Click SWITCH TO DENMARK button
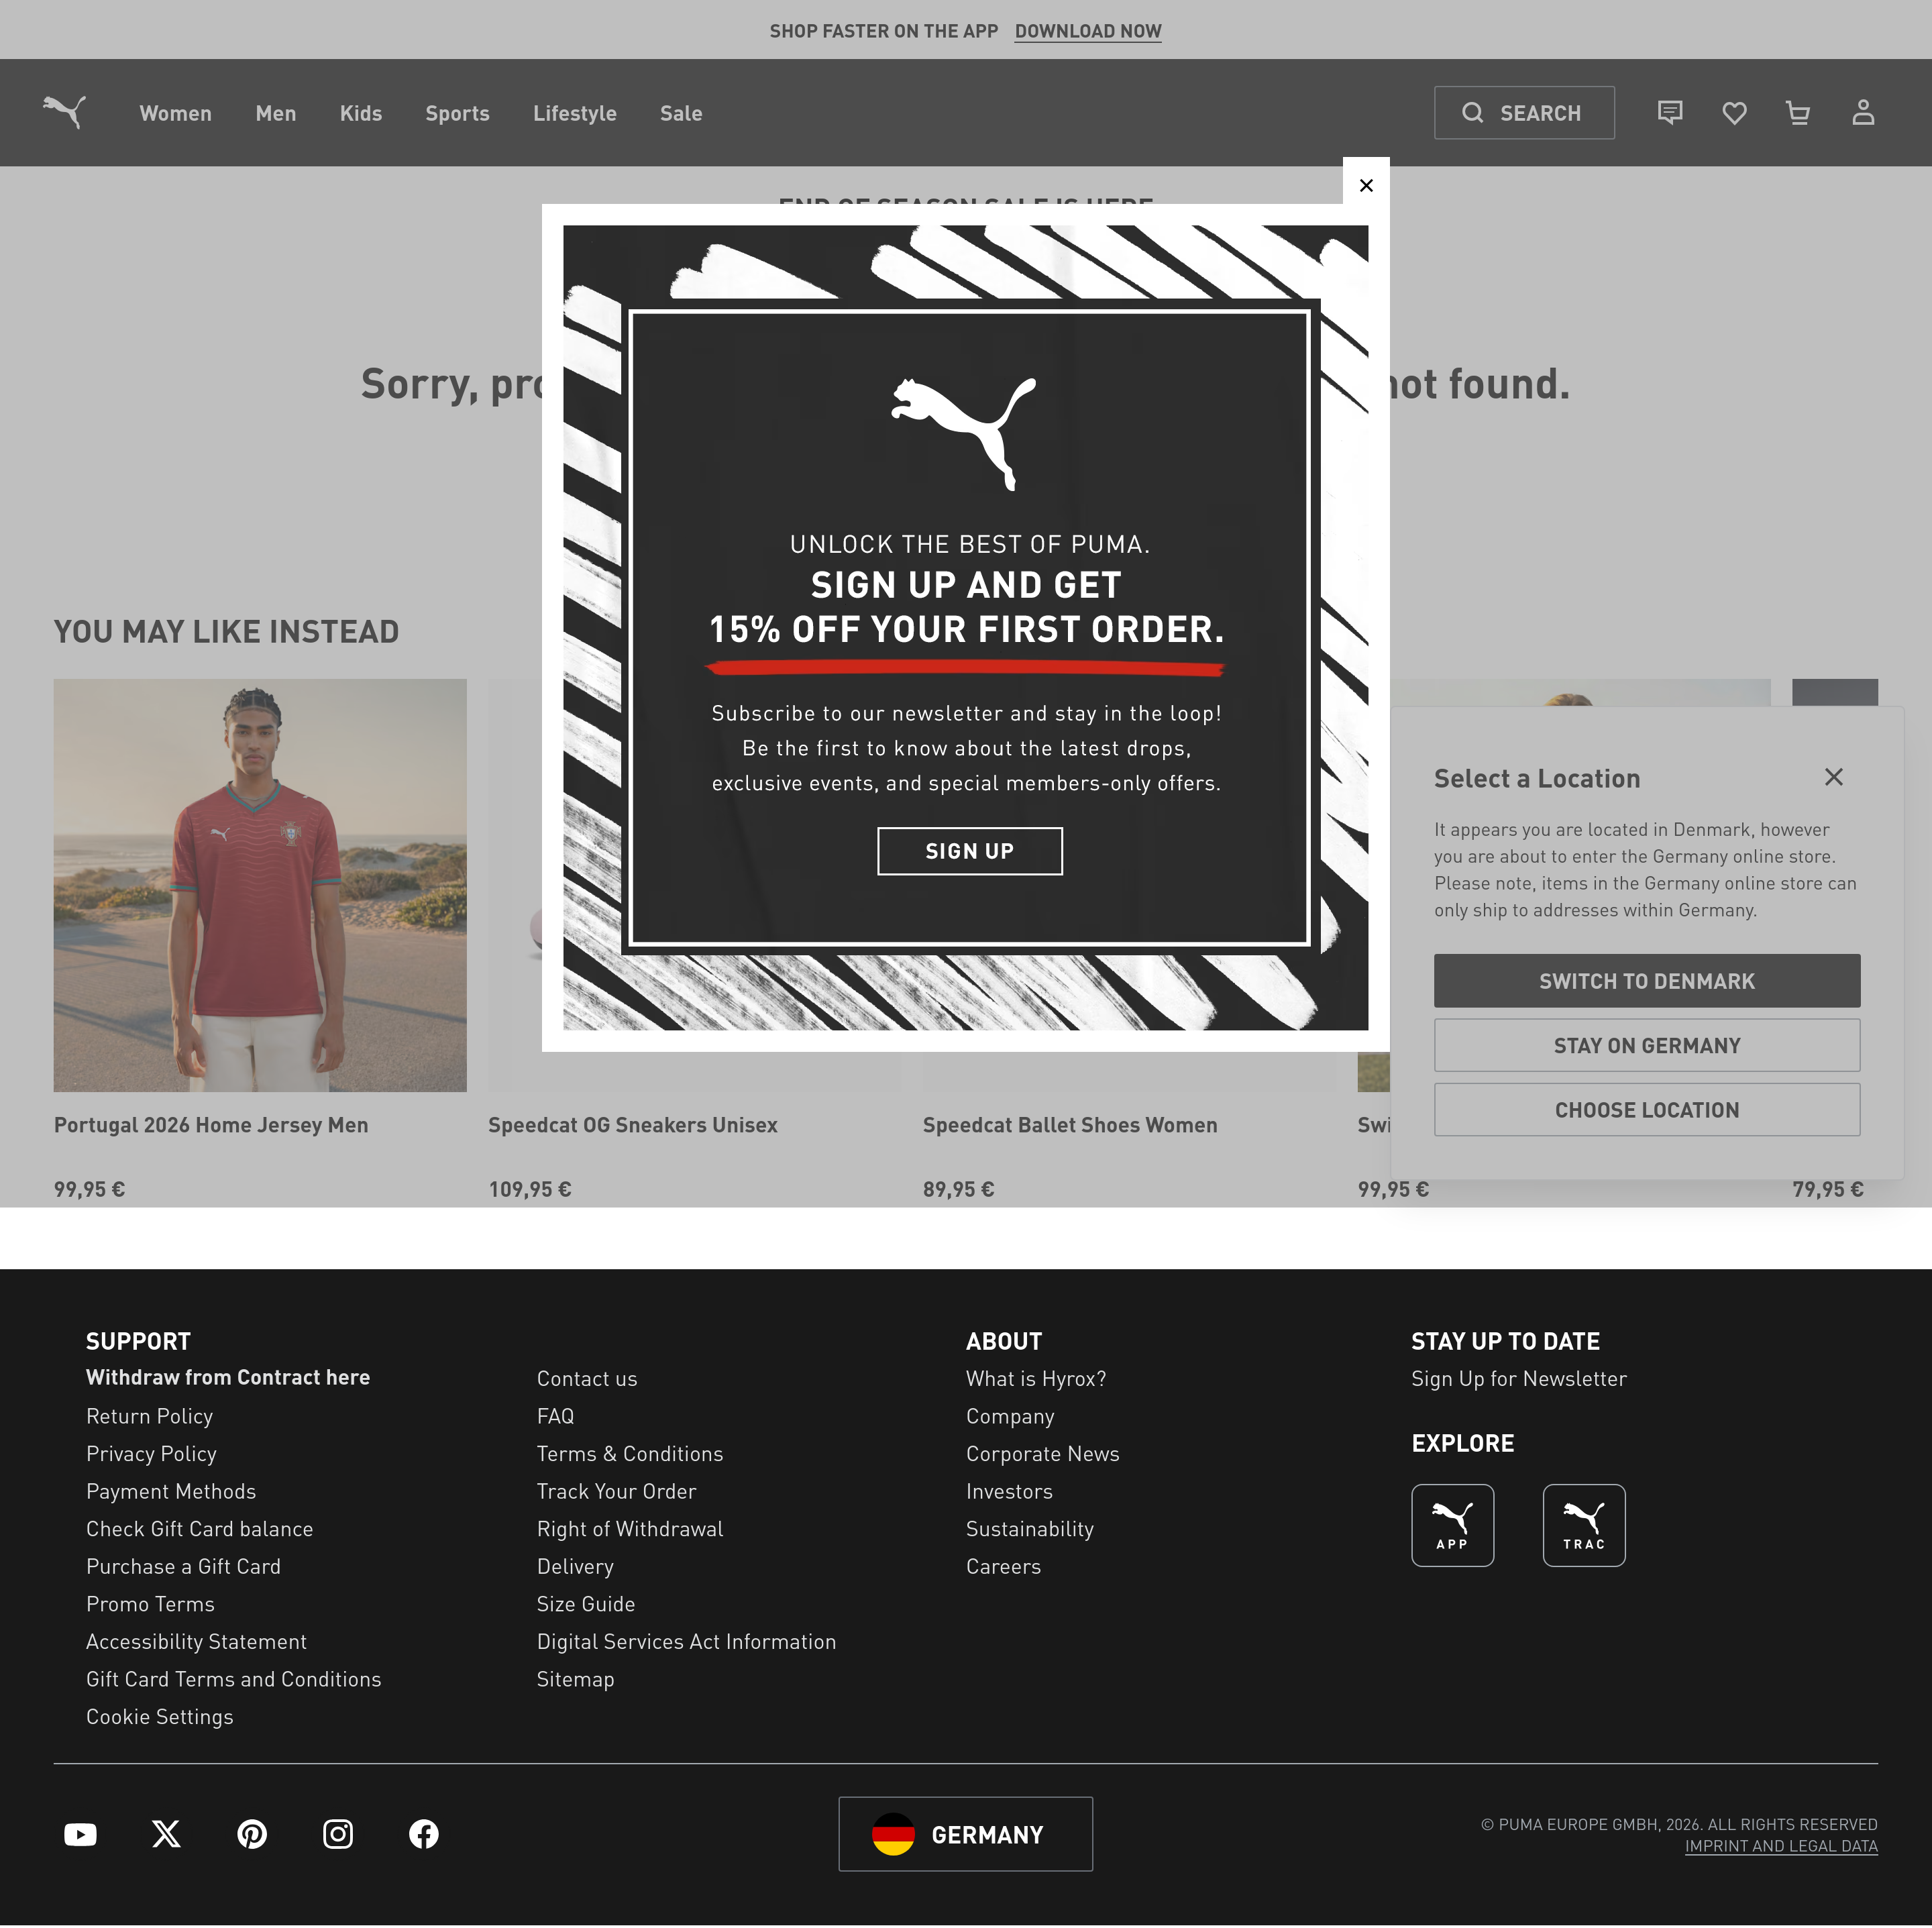 point(1647,981)
